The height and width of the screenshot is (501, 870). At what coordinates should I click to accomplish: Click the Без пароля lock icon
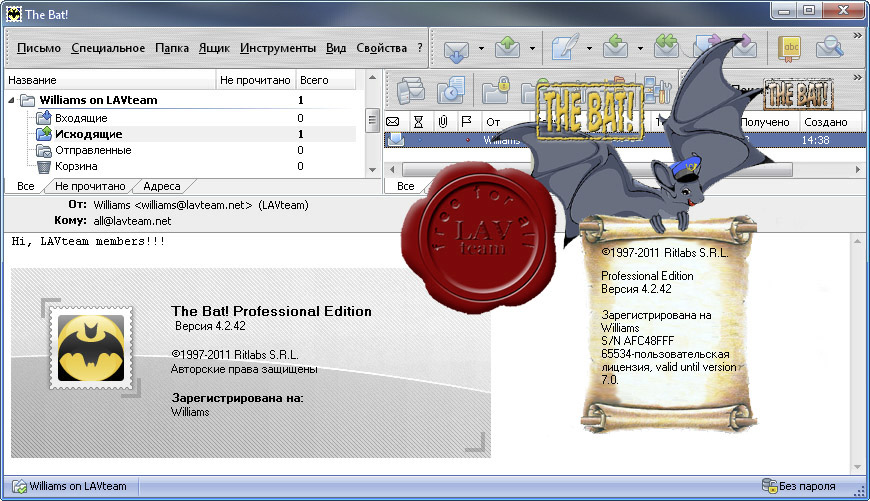769,486
